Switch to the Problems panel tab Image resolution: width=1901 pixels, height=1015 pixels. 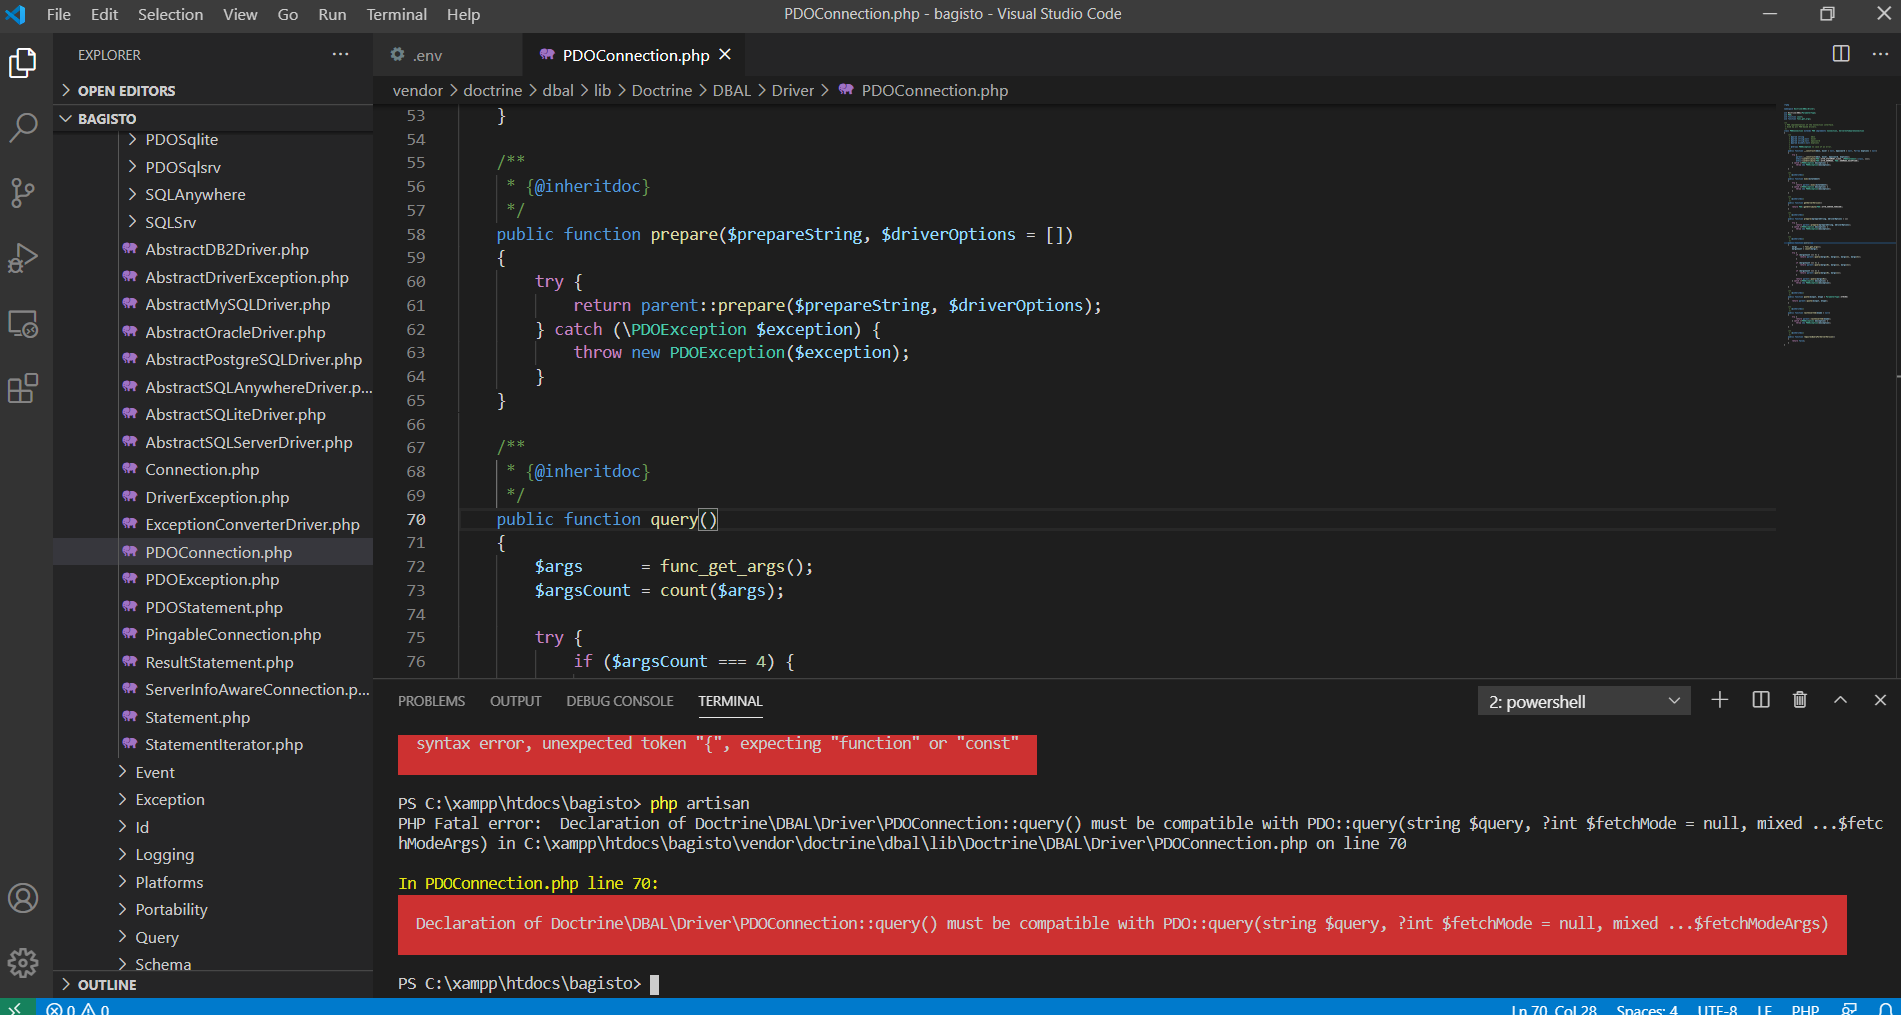pos(431,701)
